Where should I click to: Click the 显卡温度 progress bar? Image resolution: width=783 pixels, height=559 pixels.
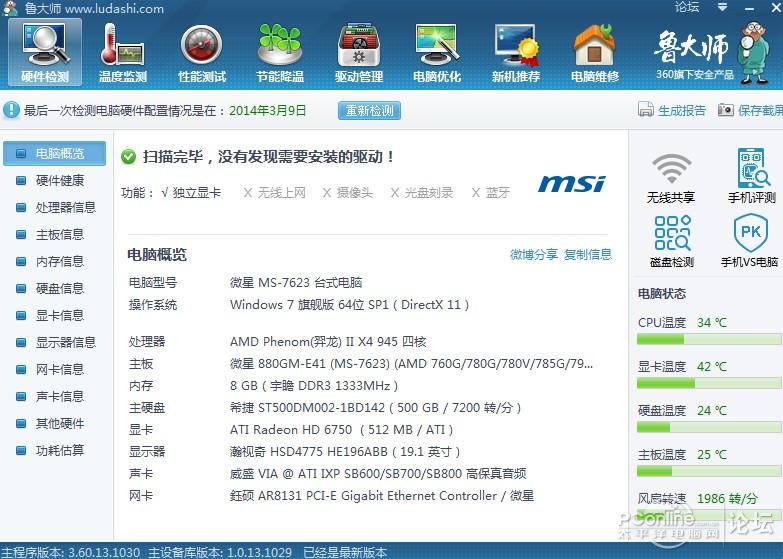click(x=709, y=383)
